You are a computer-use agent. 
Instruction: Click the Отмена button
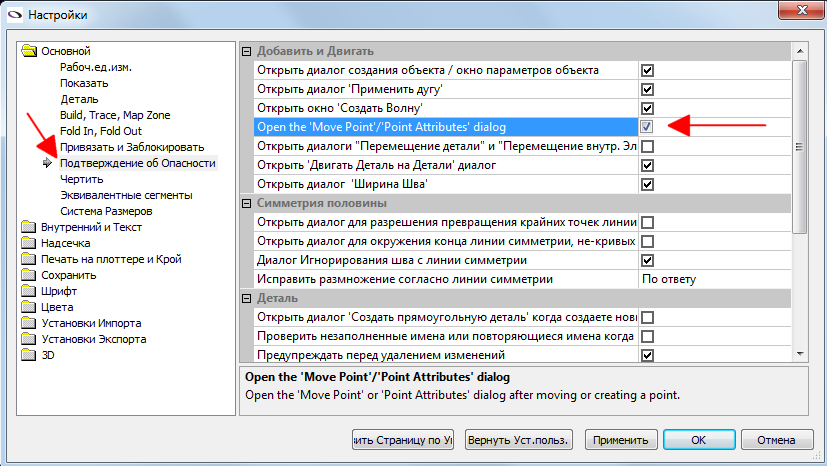pos(775,440)
